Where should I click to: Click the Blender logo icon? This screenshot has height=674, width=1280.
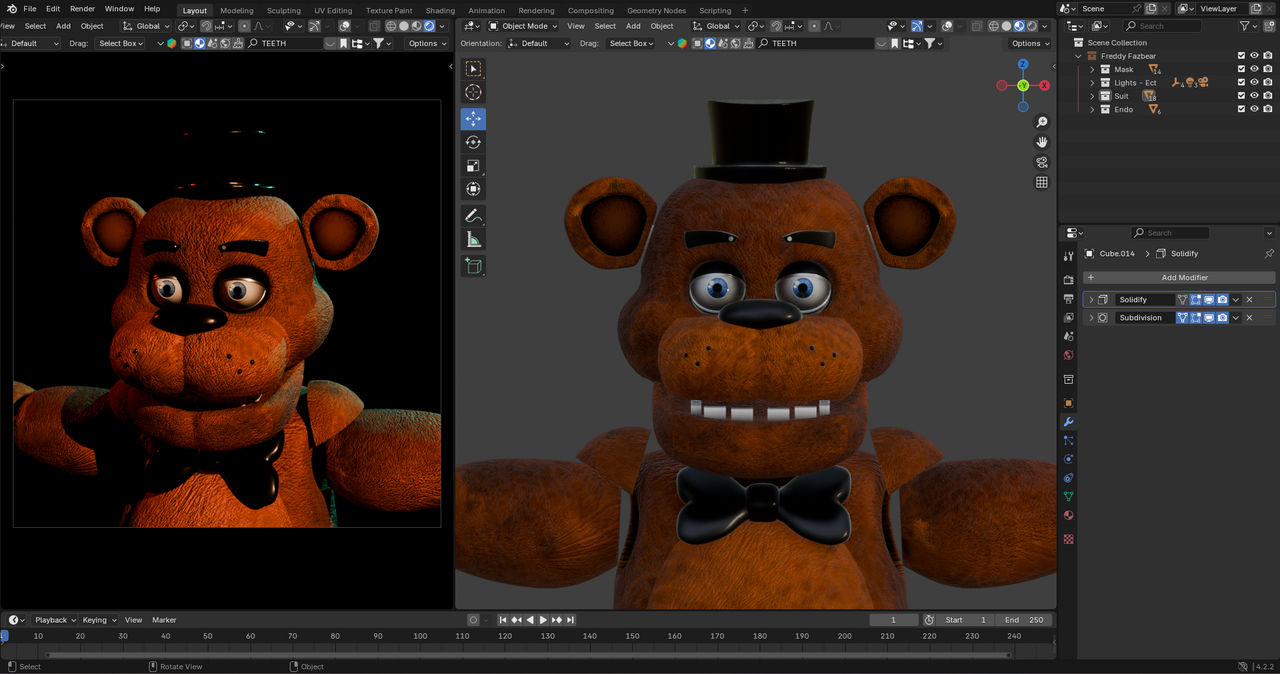pos(11,9)
